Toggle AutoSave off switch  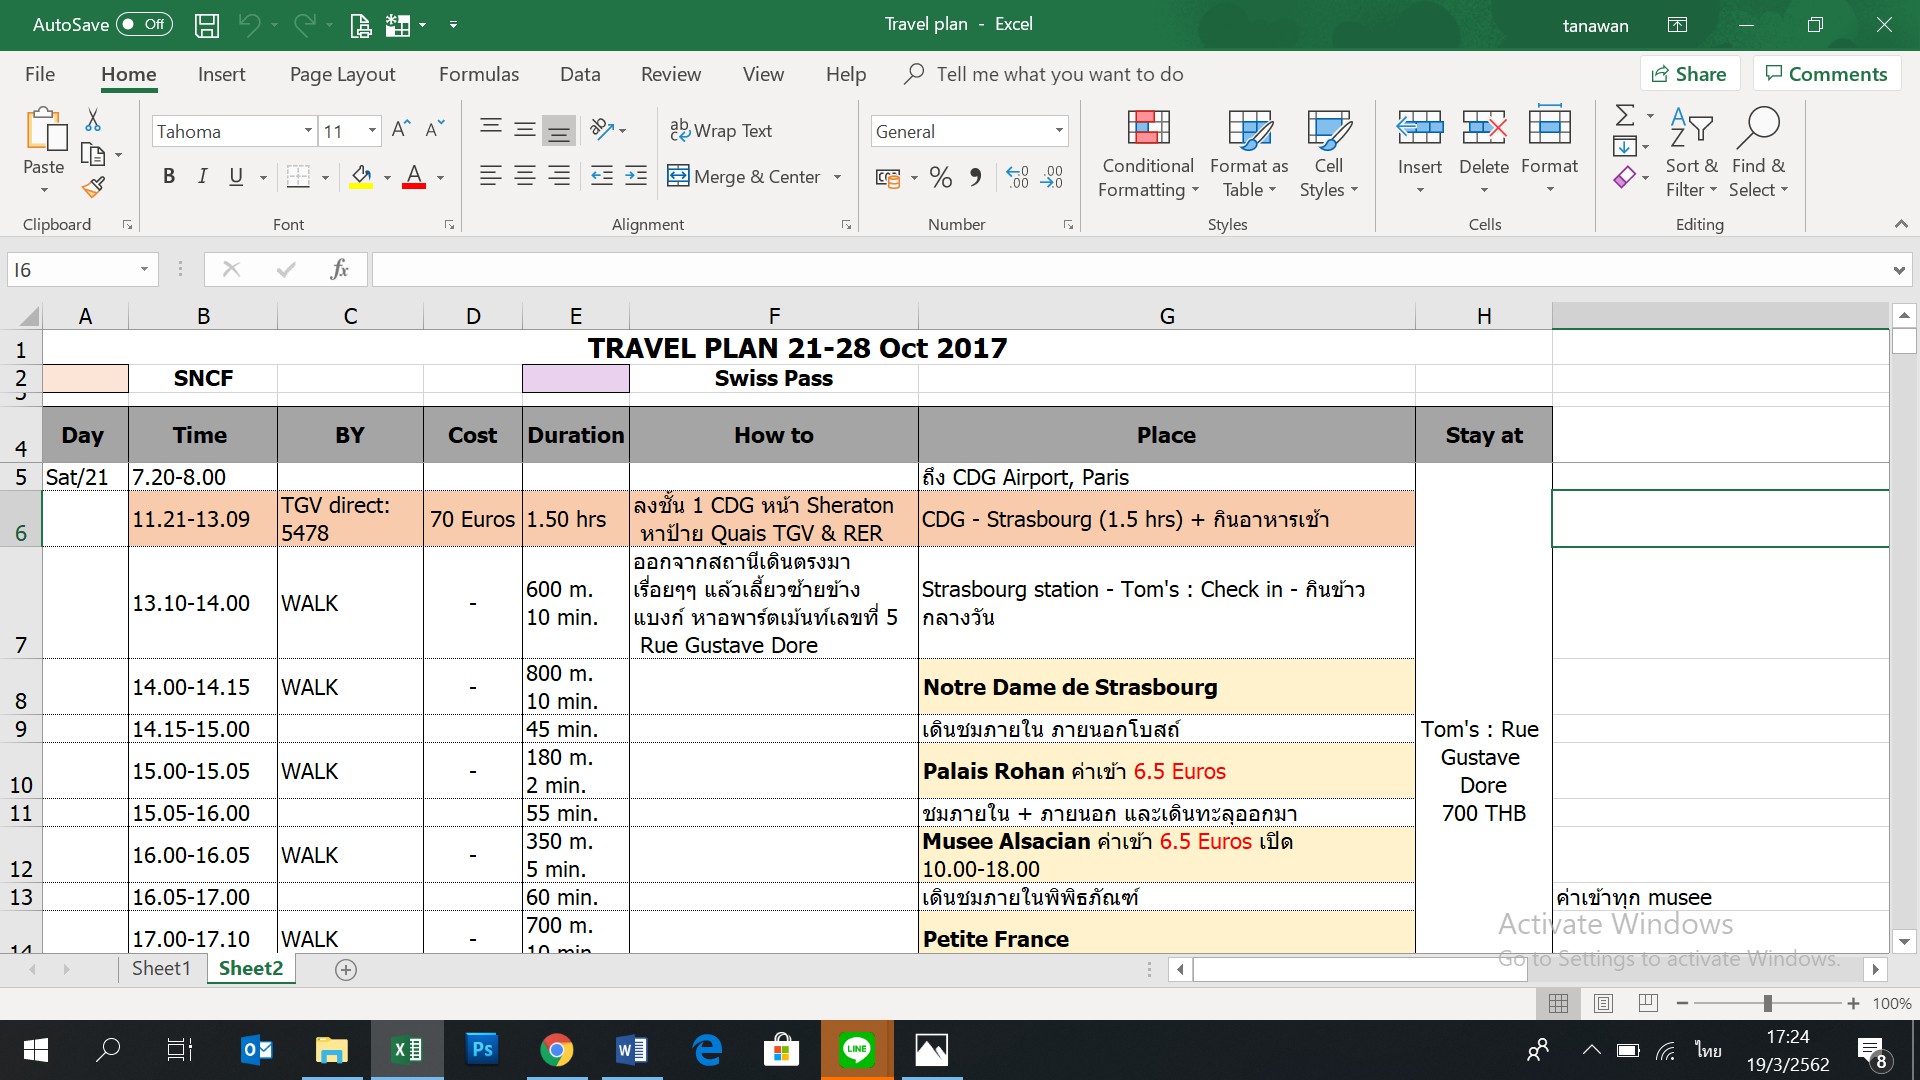coord(144,25)
